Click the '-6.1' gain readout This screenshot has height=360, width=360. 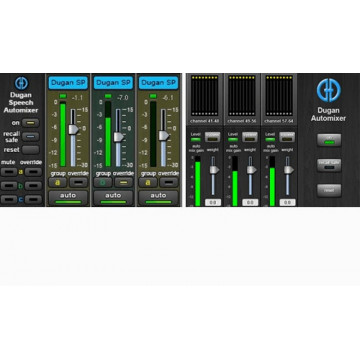click(168, 97)
